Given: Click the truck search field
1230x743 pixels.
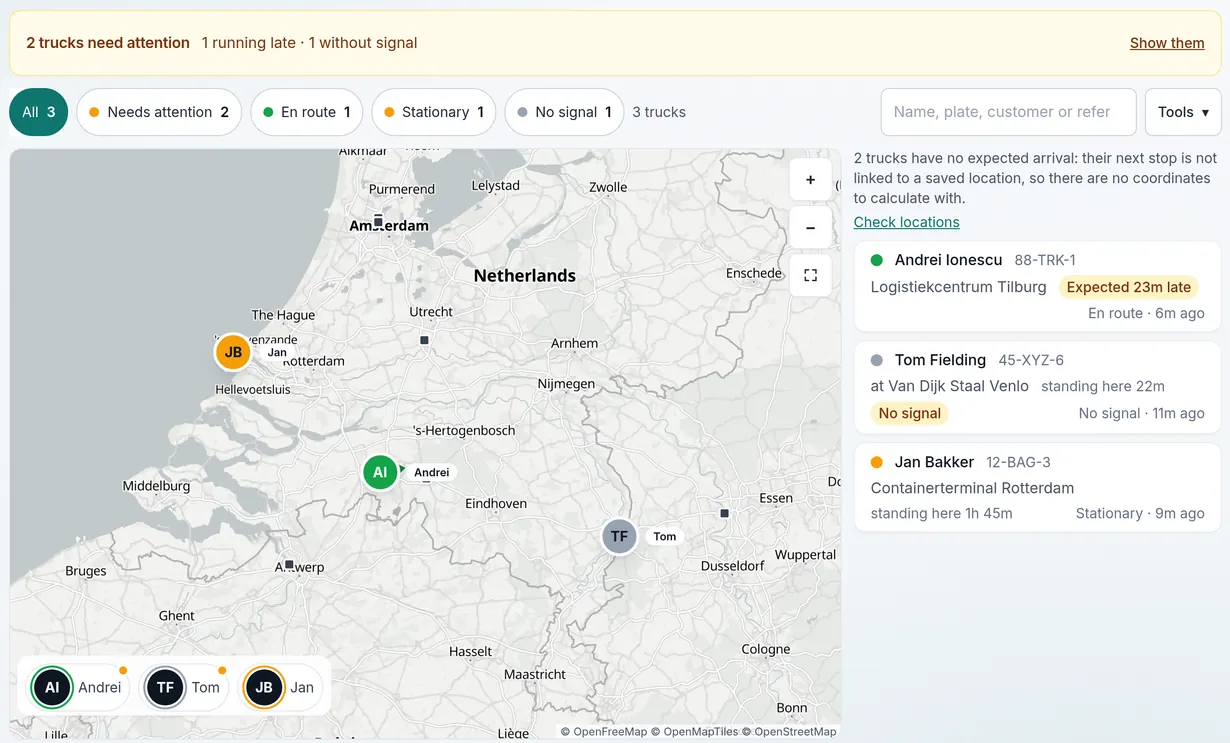Looking at the screenshot, I should pyautogui.click(x=1008, y=112).
